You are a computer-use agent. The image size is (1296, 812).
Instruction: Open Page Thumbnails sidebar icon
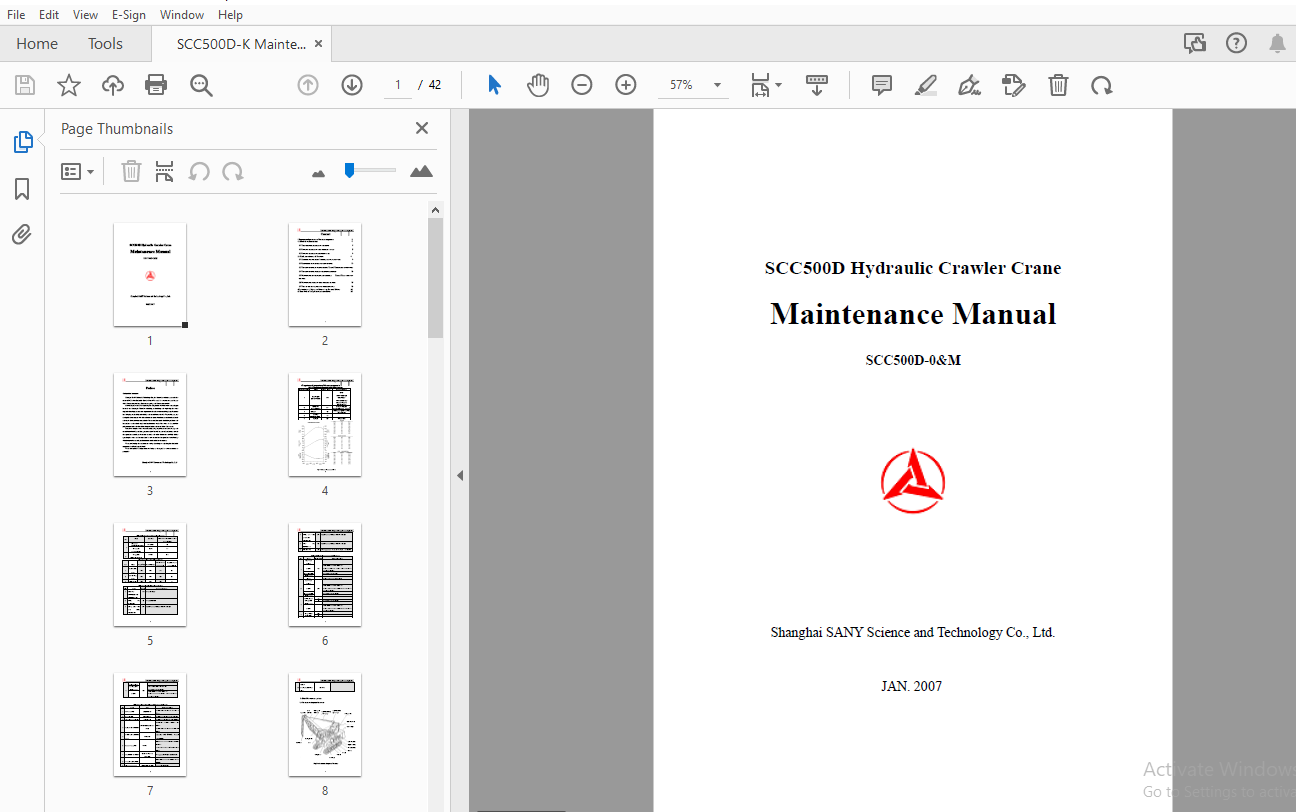click(22, 142)
